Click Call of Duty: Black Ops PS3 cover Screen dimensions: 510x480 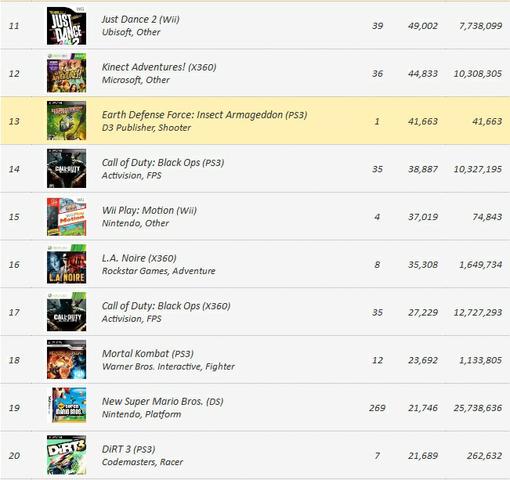66,168
